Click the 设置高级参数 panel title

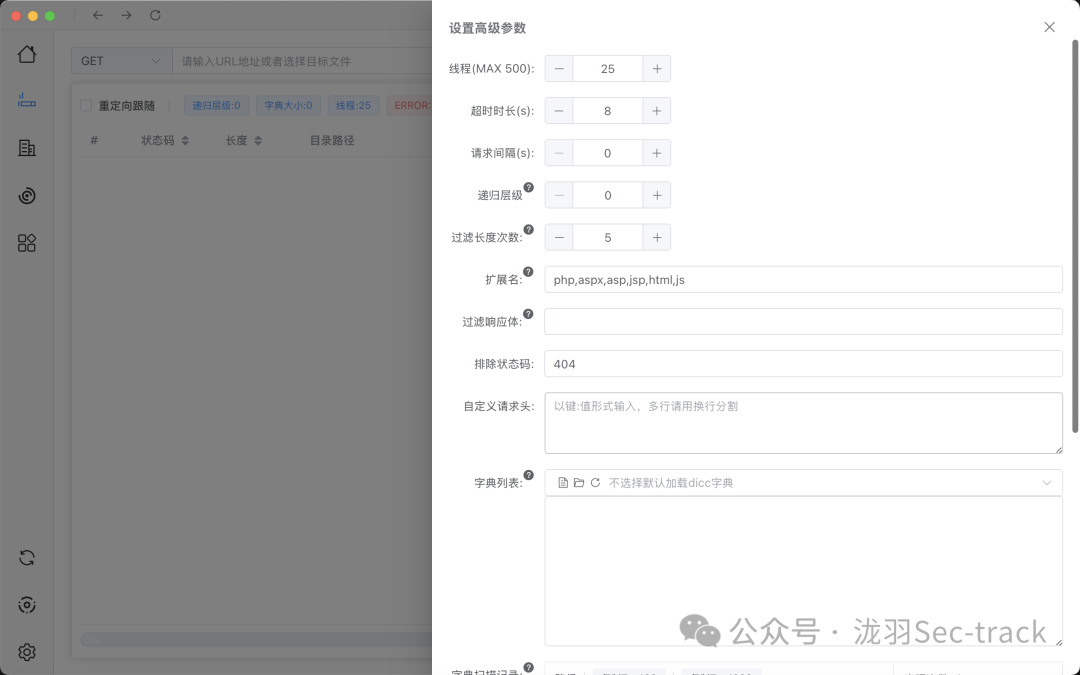pyautogui.click(x=488, y=28)
